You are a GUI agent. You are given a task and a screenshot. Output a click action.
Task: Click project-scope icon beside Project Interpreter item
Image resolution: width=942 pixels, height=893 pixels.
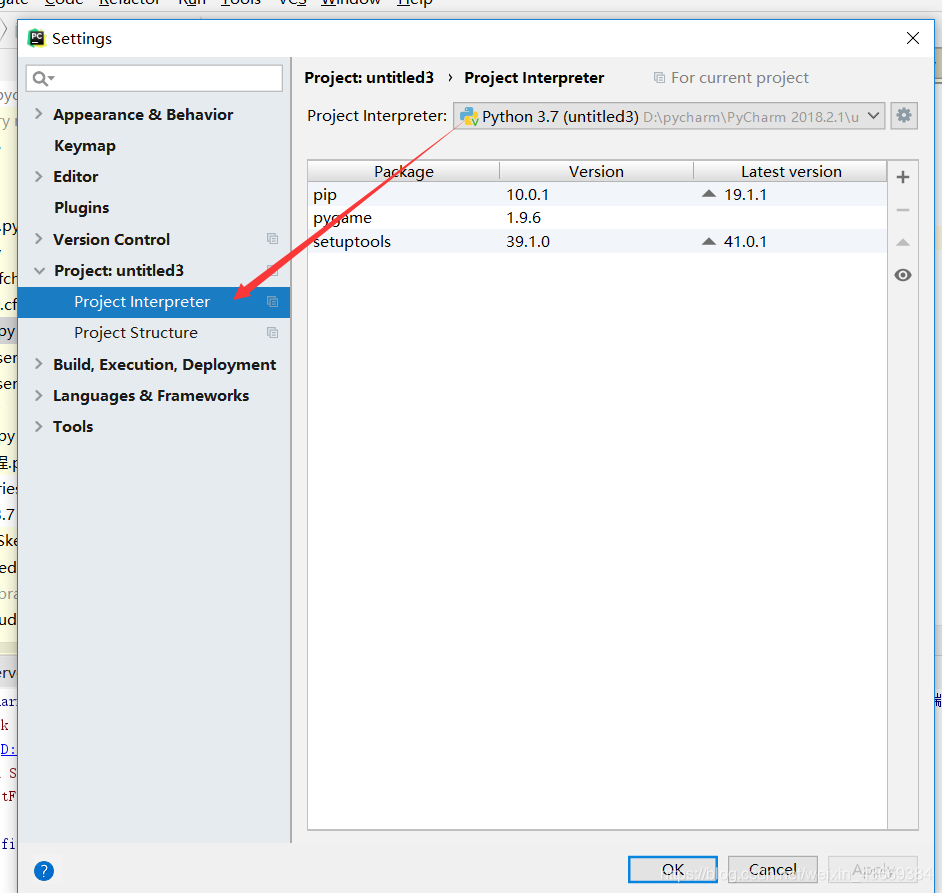click(272, 302)
